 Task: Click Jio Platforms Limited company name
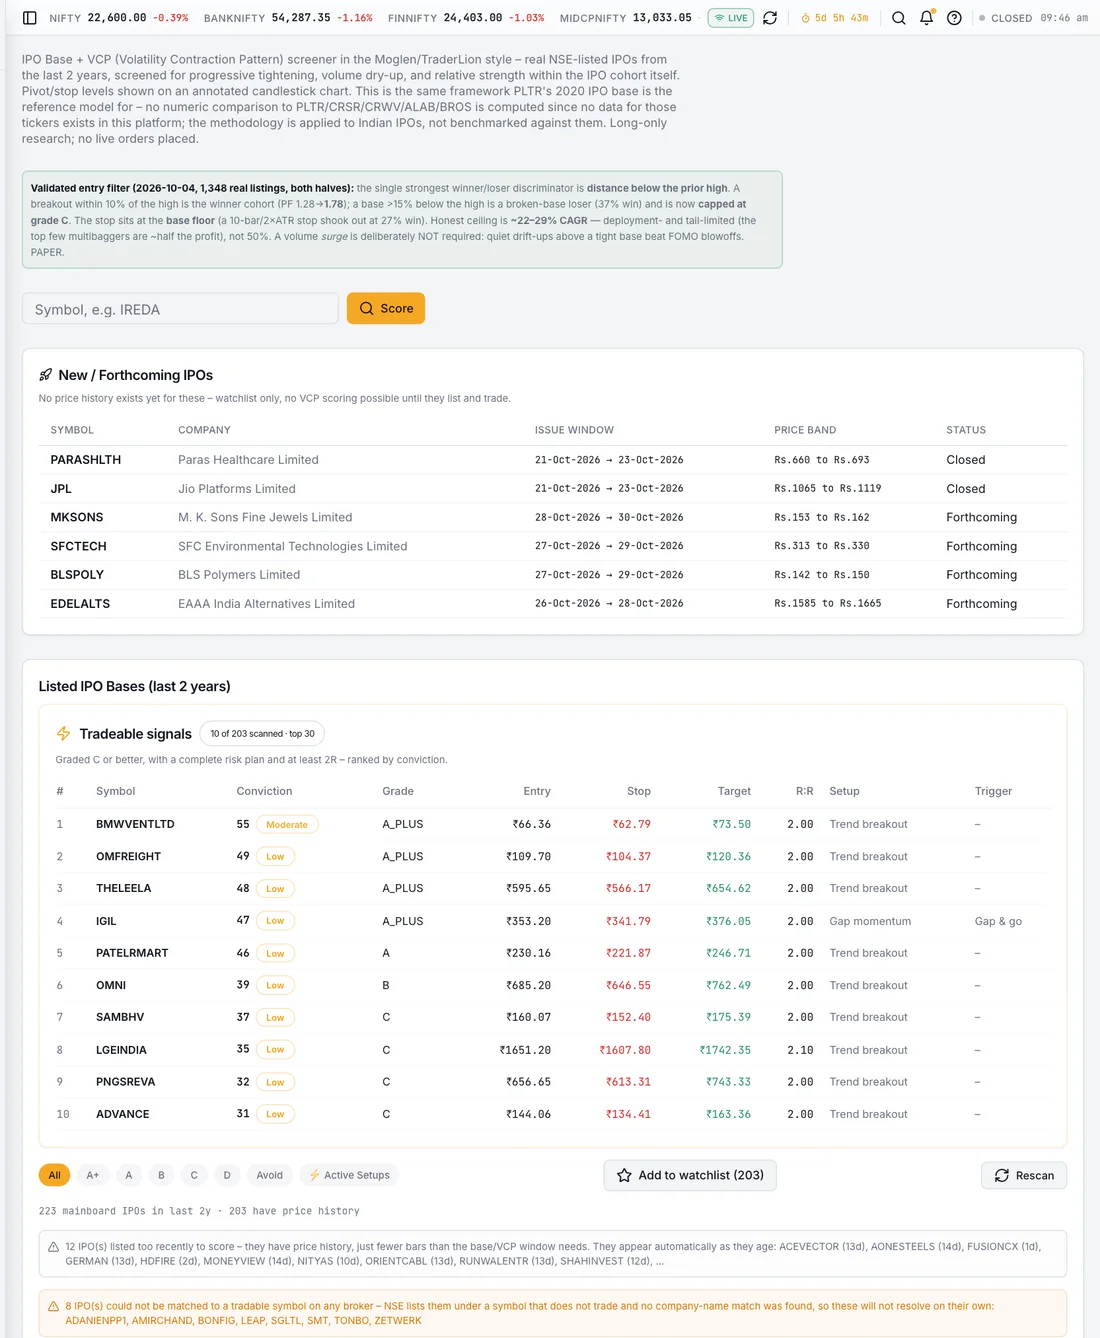[x=237, y=489]
